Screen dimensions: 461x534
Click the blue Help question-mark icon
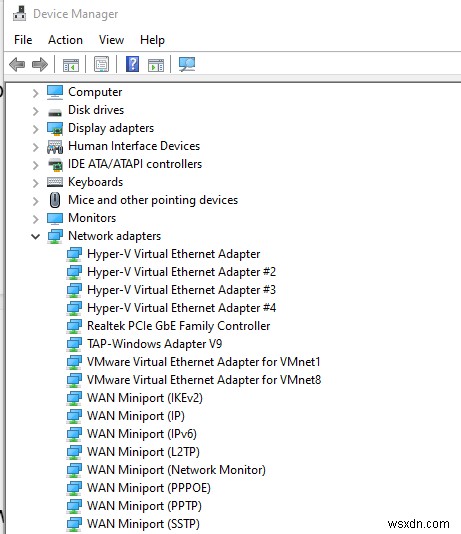(132, 64)
